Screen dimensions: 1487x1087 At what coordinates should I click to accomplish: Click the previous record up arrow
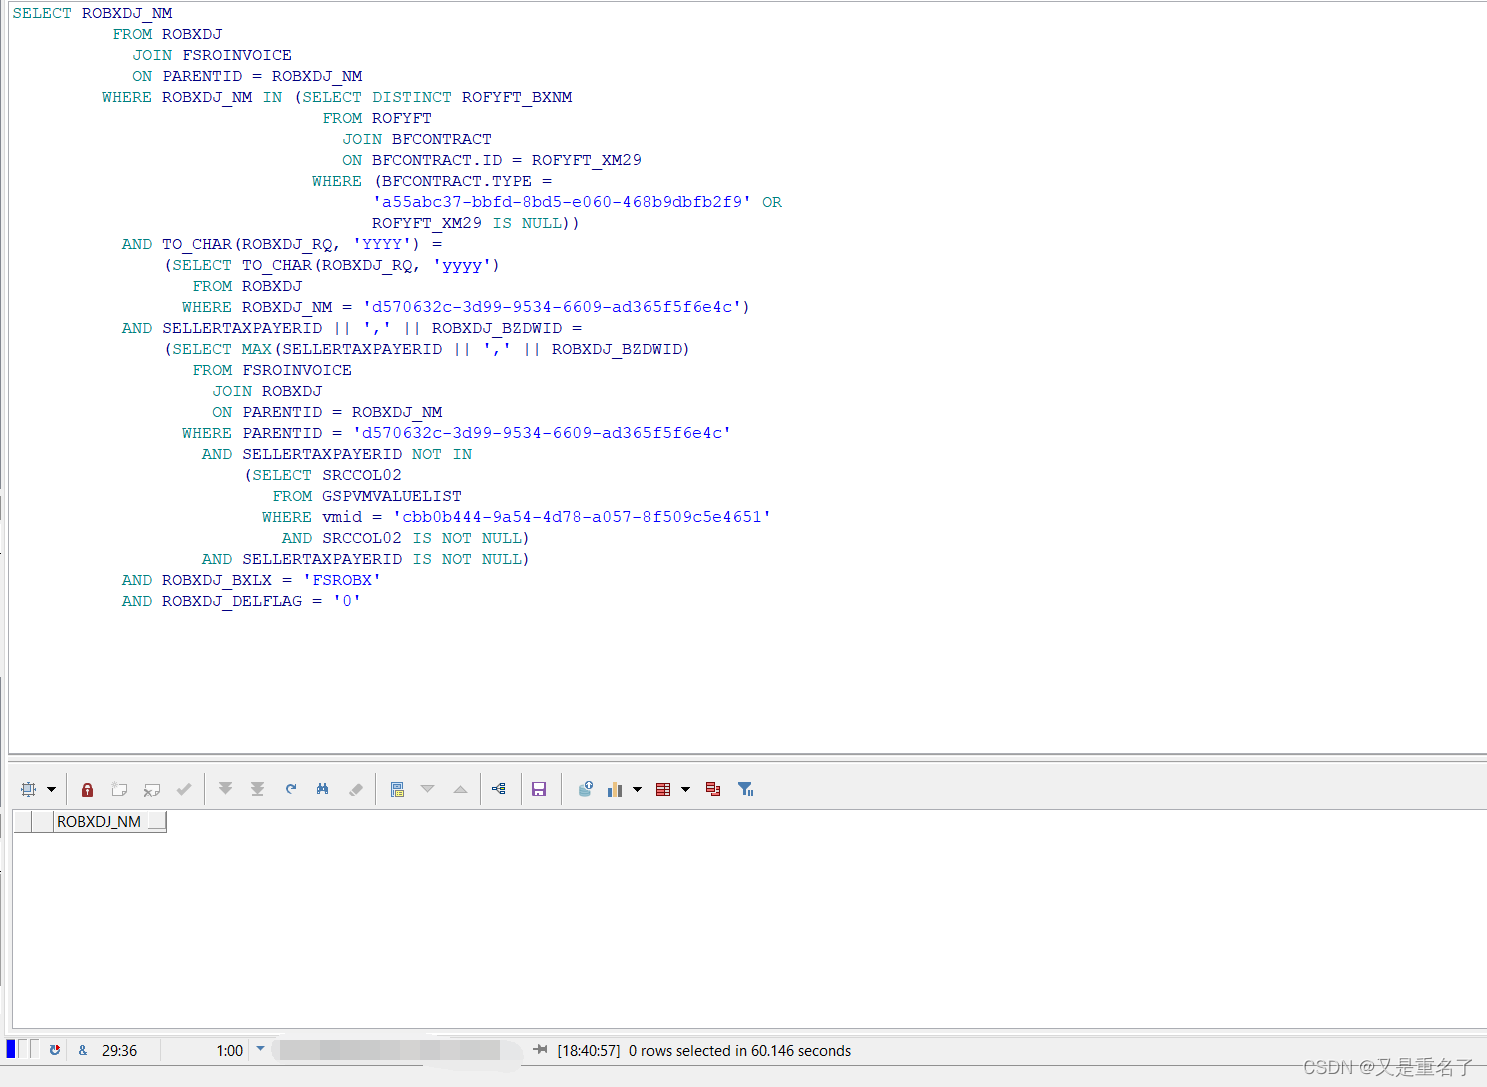[x=460, y=789]
